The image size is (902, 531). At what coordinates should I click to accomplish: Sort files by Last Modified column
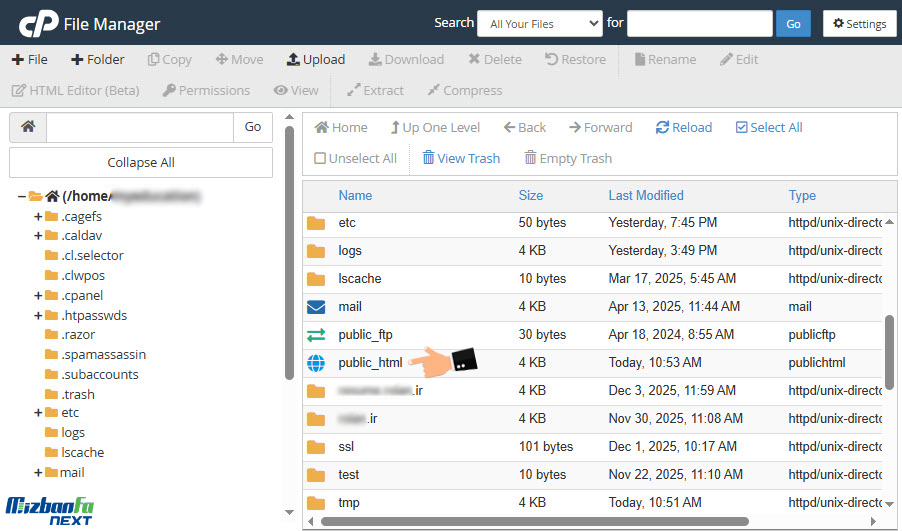[645, 195]
